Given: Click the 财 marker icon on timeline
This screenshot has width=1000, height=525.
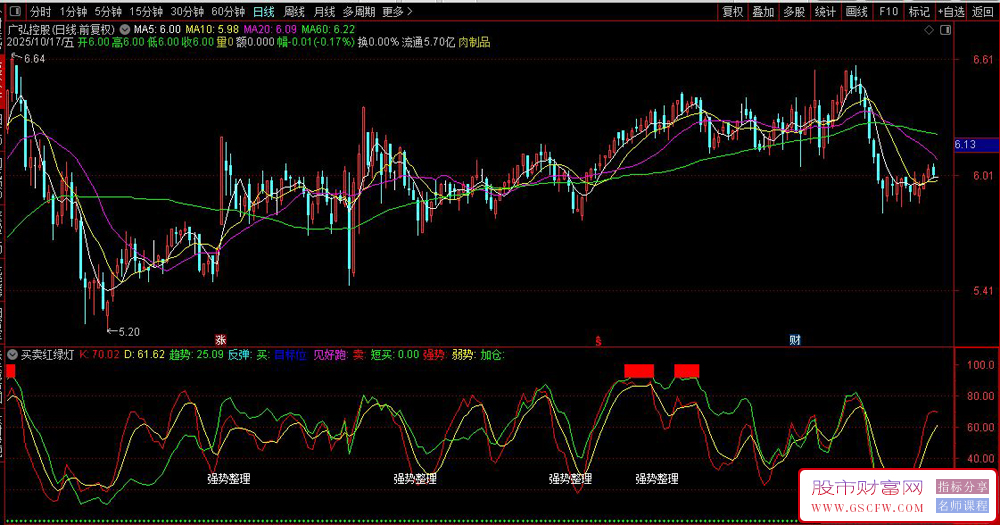Looking at the screenshot, I should click(795, 340).
